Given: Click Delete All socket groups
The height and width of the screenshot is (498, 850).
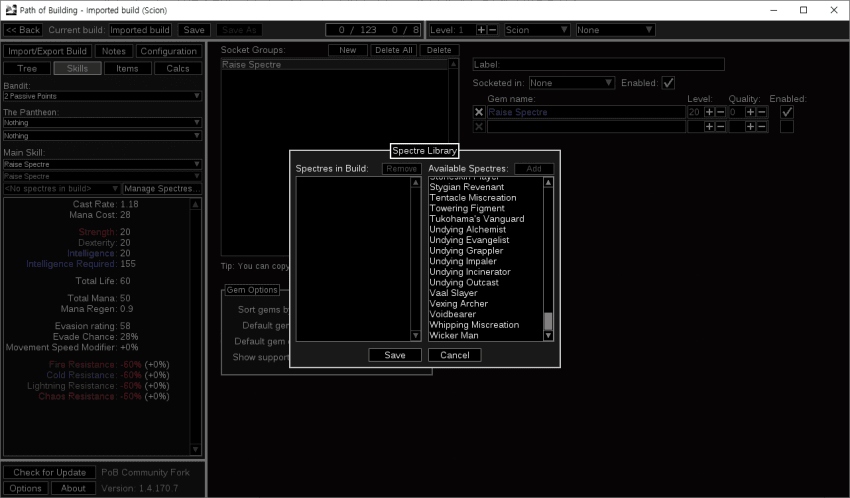Looking at the screenshot, I should [x=394, y=50].
